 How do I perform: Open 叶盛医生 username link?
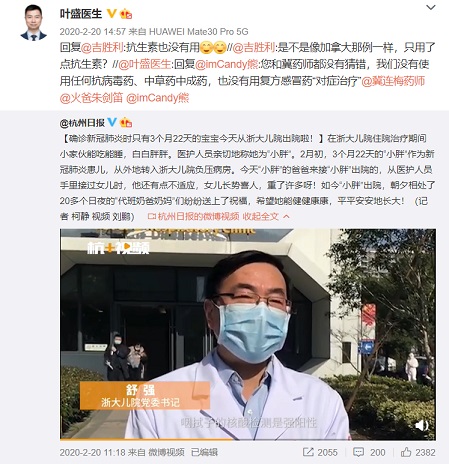tap(81, 14)
